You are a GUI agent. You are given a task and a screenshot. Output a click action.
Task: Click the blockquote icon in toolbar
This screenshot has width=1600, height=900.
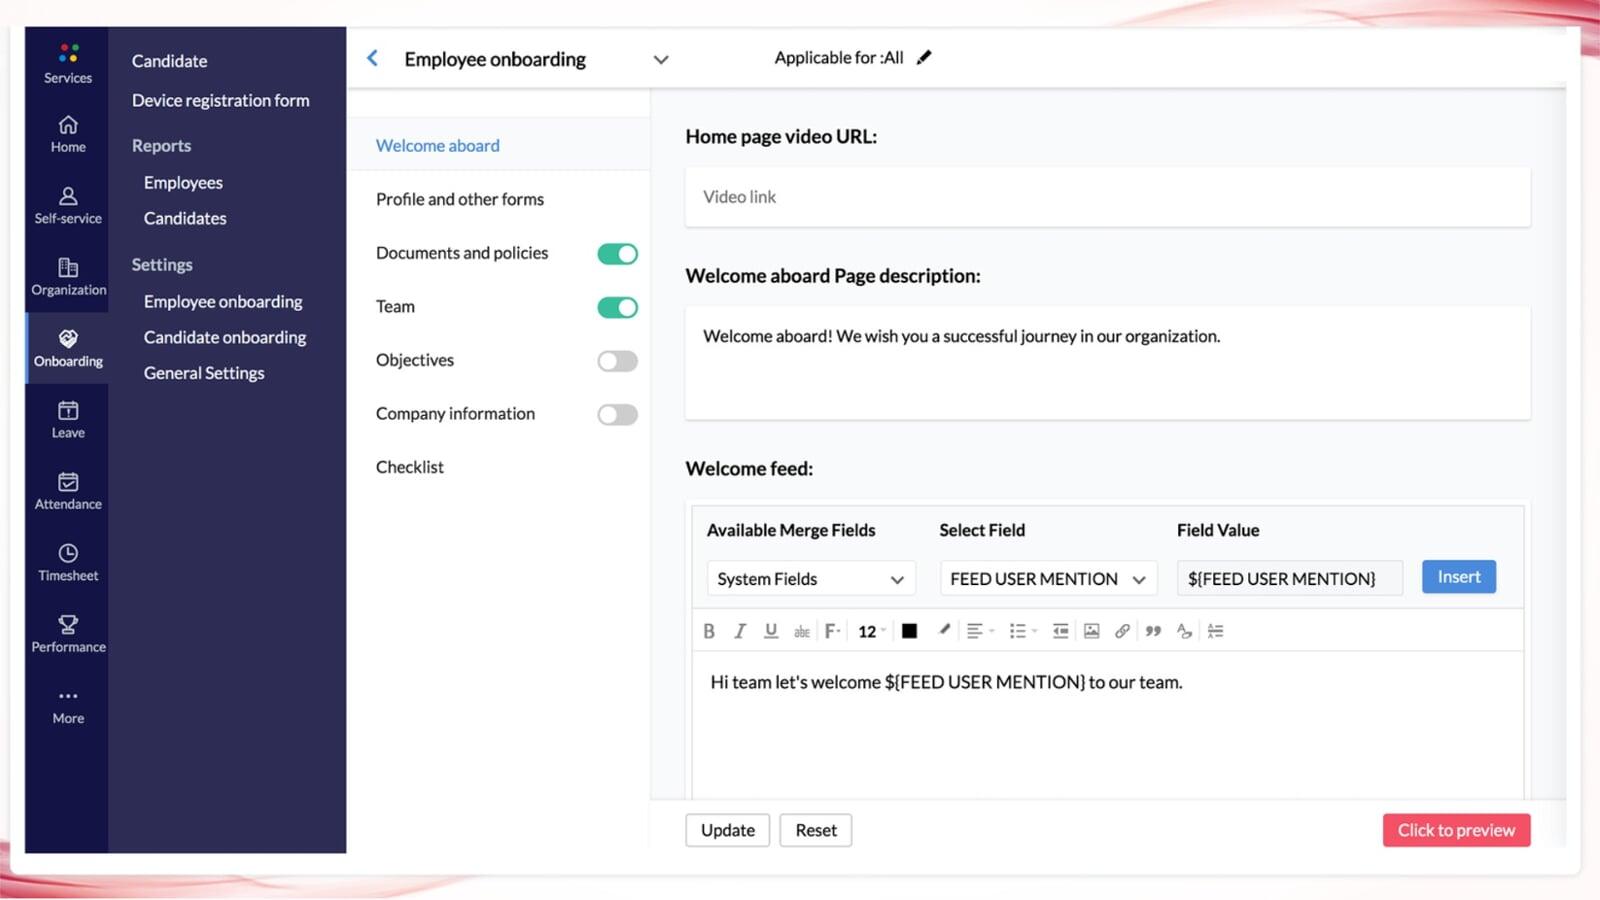(x=1153, y=631)
